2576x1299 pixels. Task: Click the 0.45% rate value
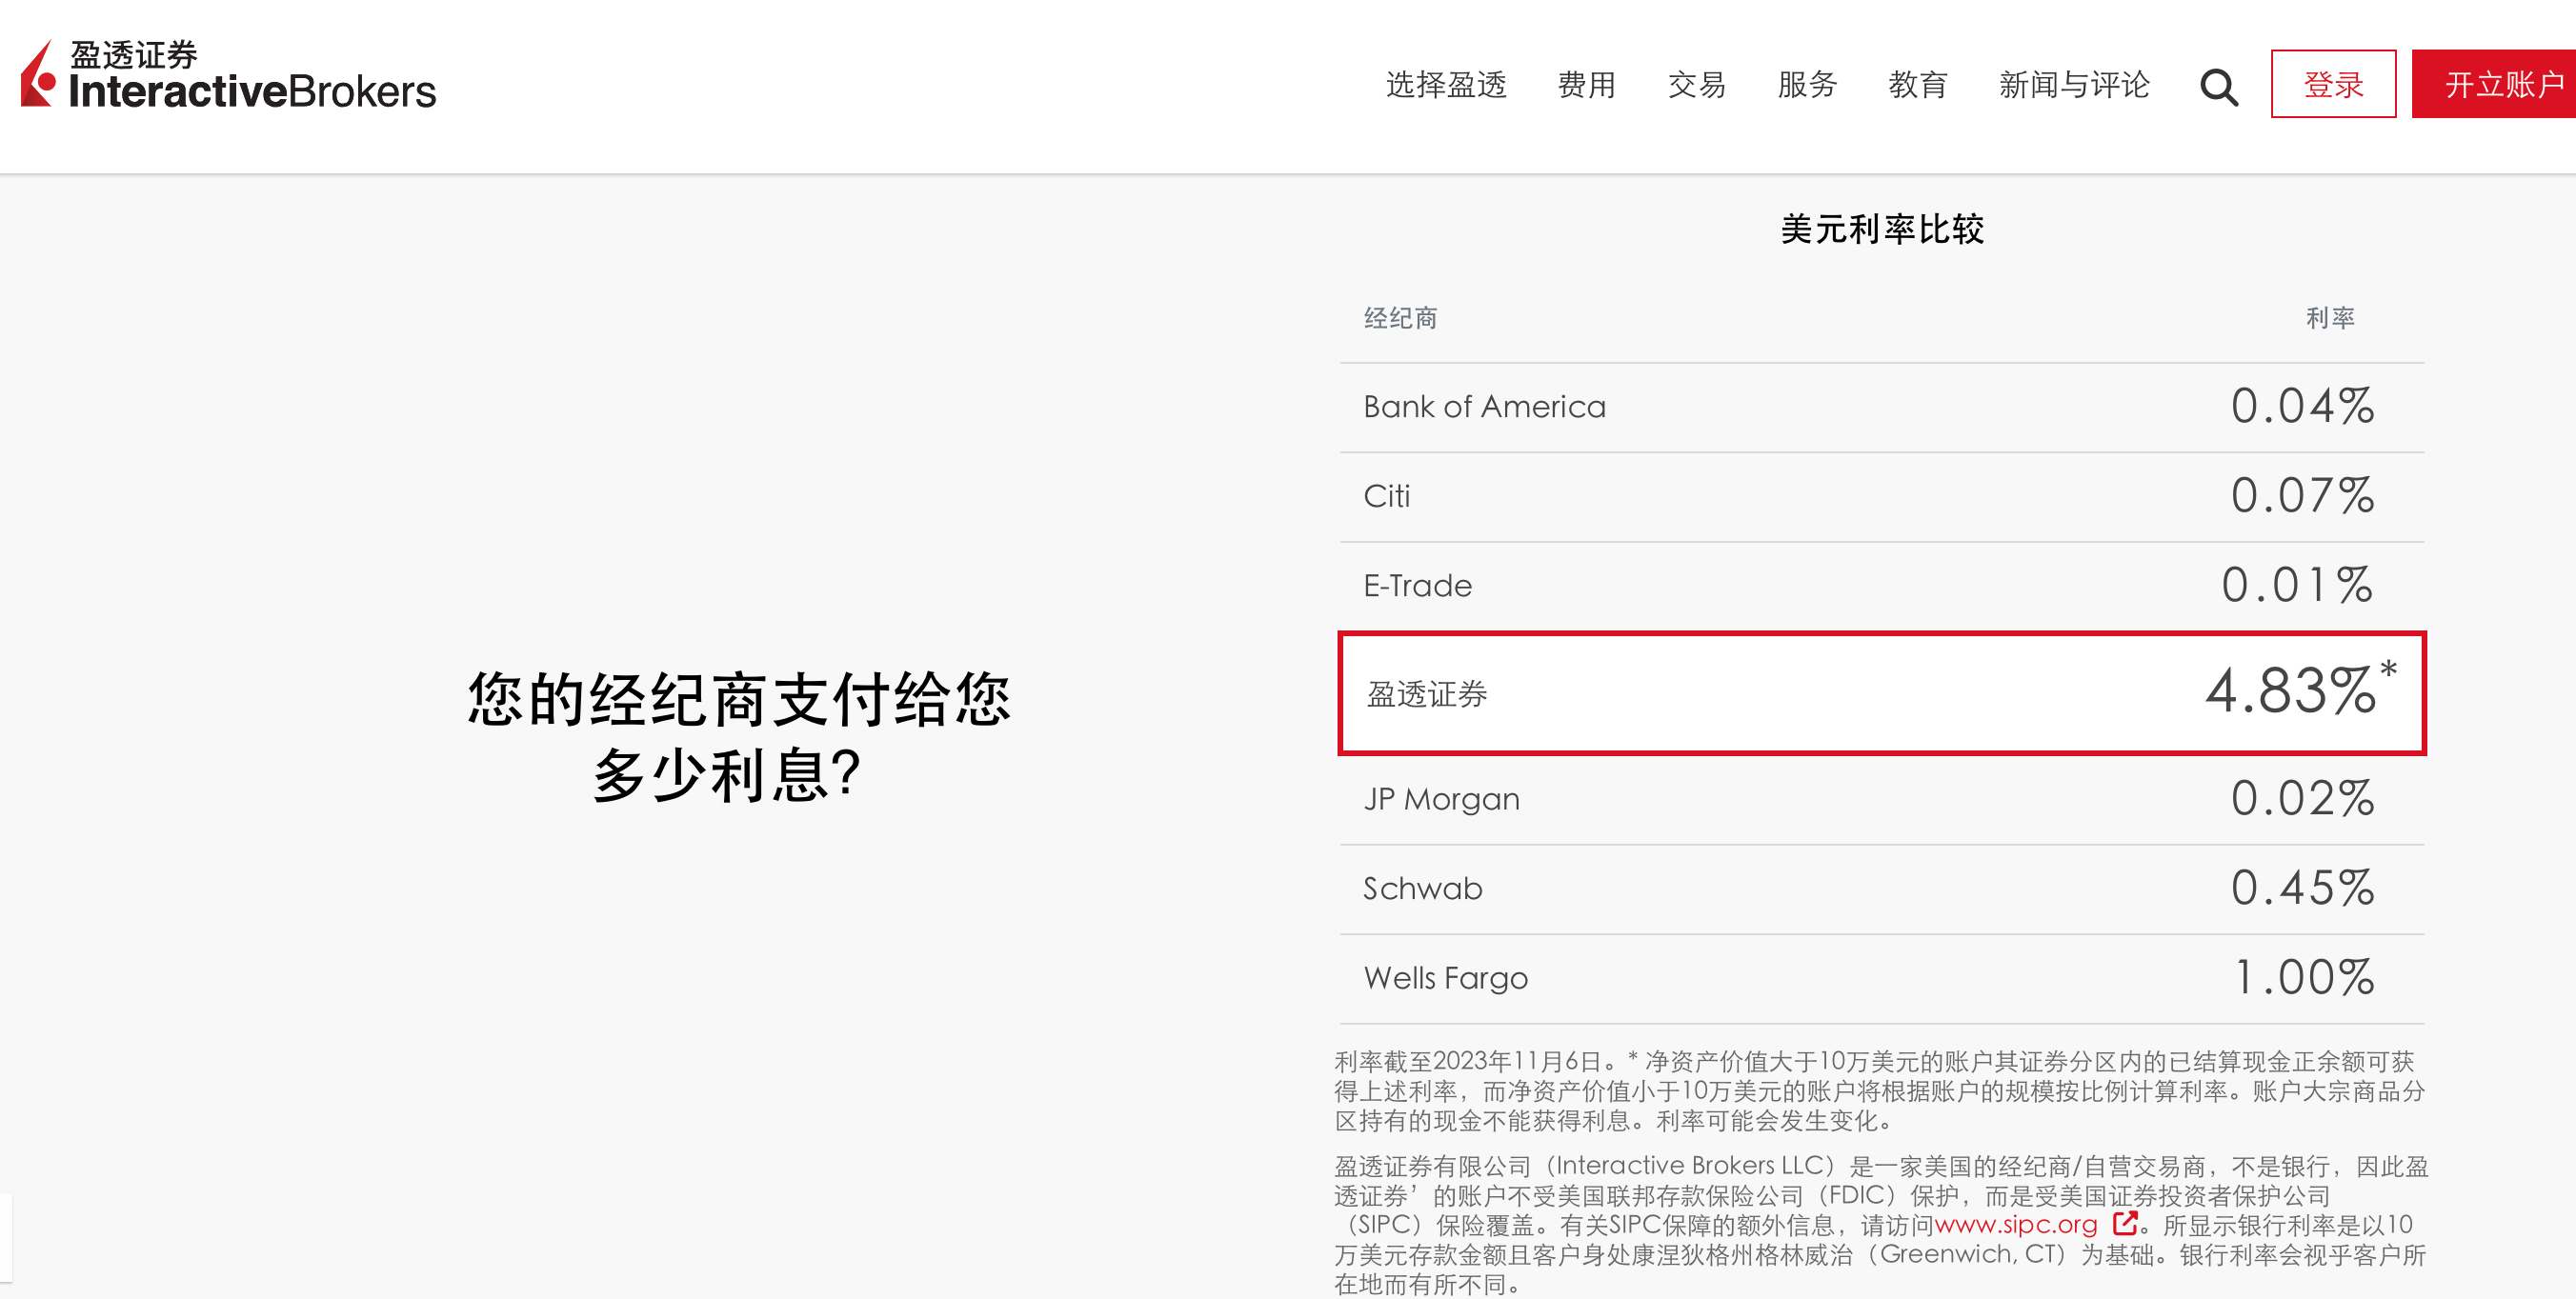click(2302, 888)
